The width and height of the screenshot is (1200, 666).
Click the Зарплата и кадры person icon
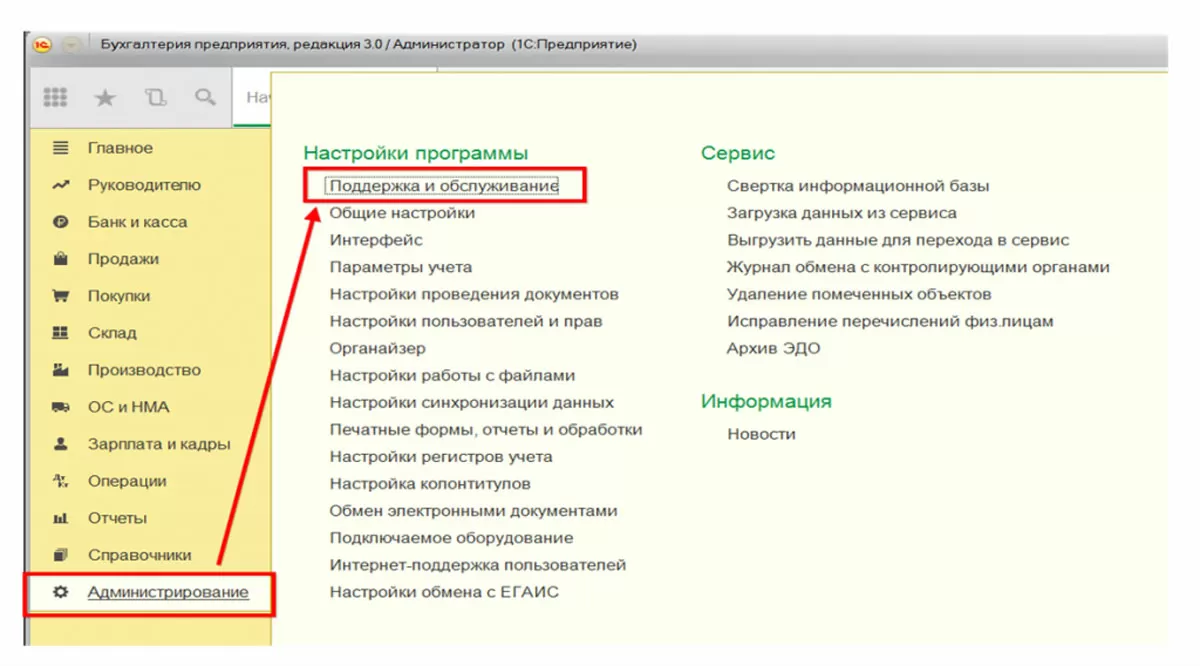pos(61,444)
